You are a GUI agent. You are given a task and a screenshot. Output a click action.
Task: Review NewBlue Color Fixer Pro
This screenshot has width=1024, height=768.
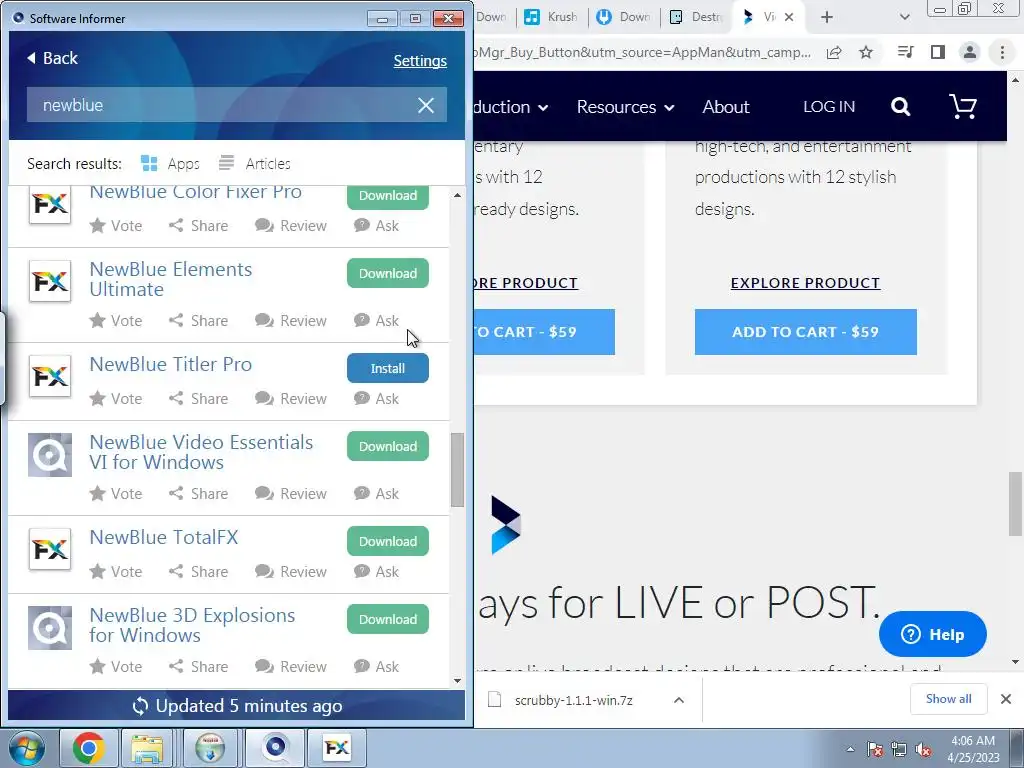[x=291, y=226]
